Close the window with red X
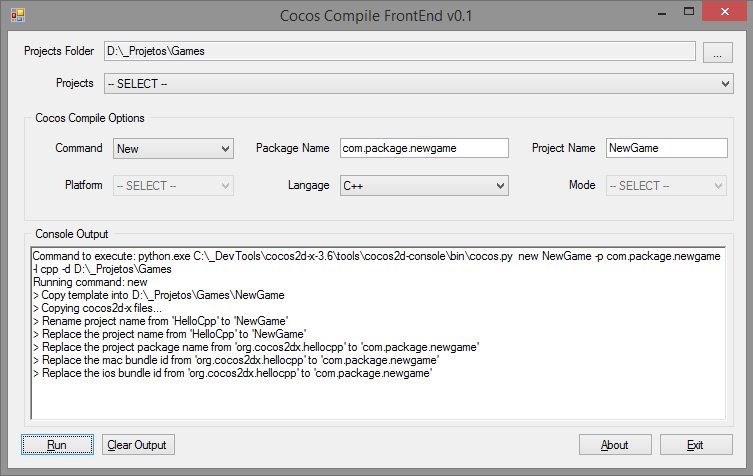The width and height of the screenshot is (753, 476). (x=725, y=12)
